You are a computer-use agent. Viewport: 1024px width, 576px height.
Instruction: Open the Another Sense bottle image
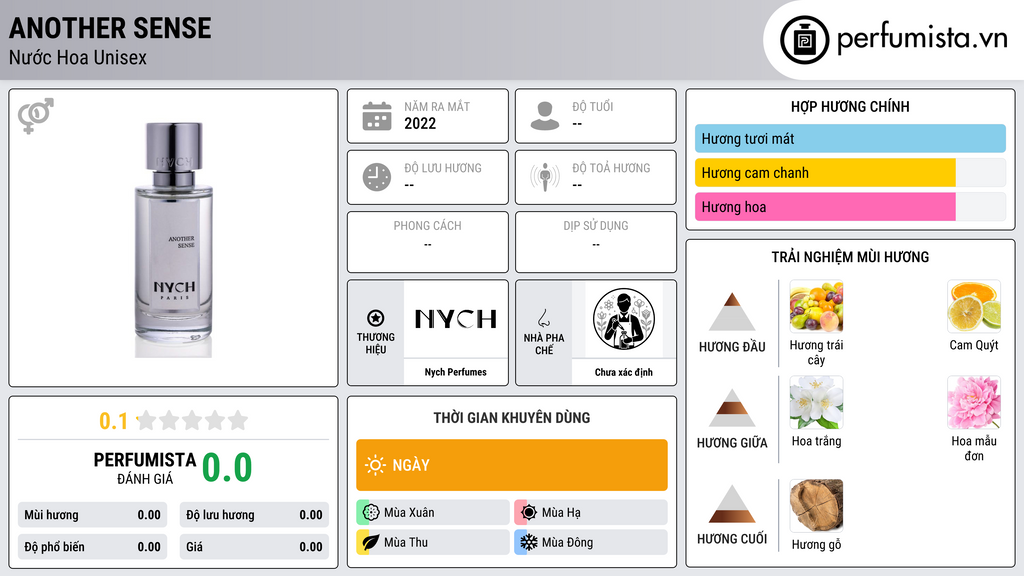point(174,239)
